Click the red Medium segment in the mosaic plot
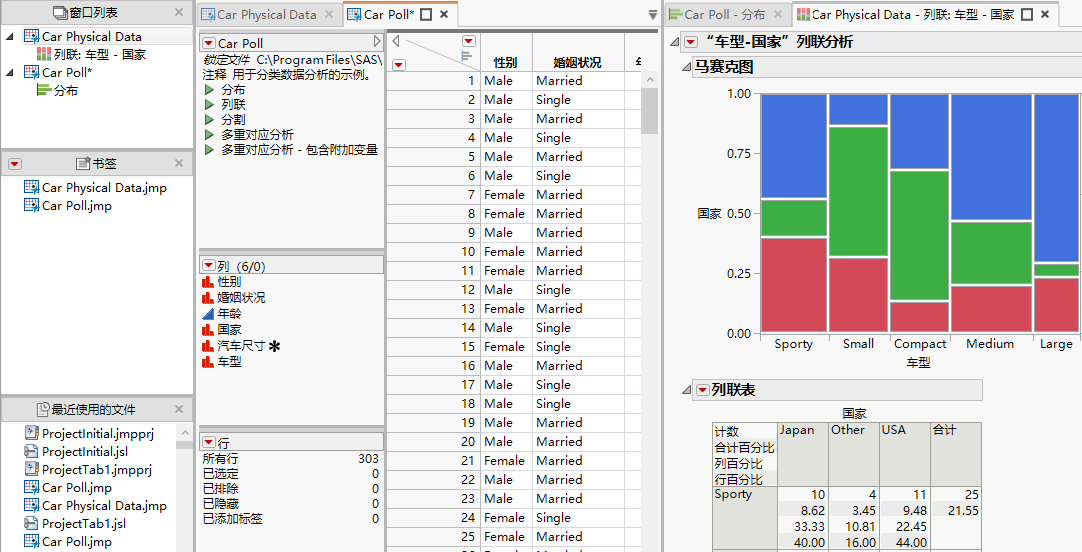The height and width of the screenshot is (552, 1082). (x=990, y=308)
